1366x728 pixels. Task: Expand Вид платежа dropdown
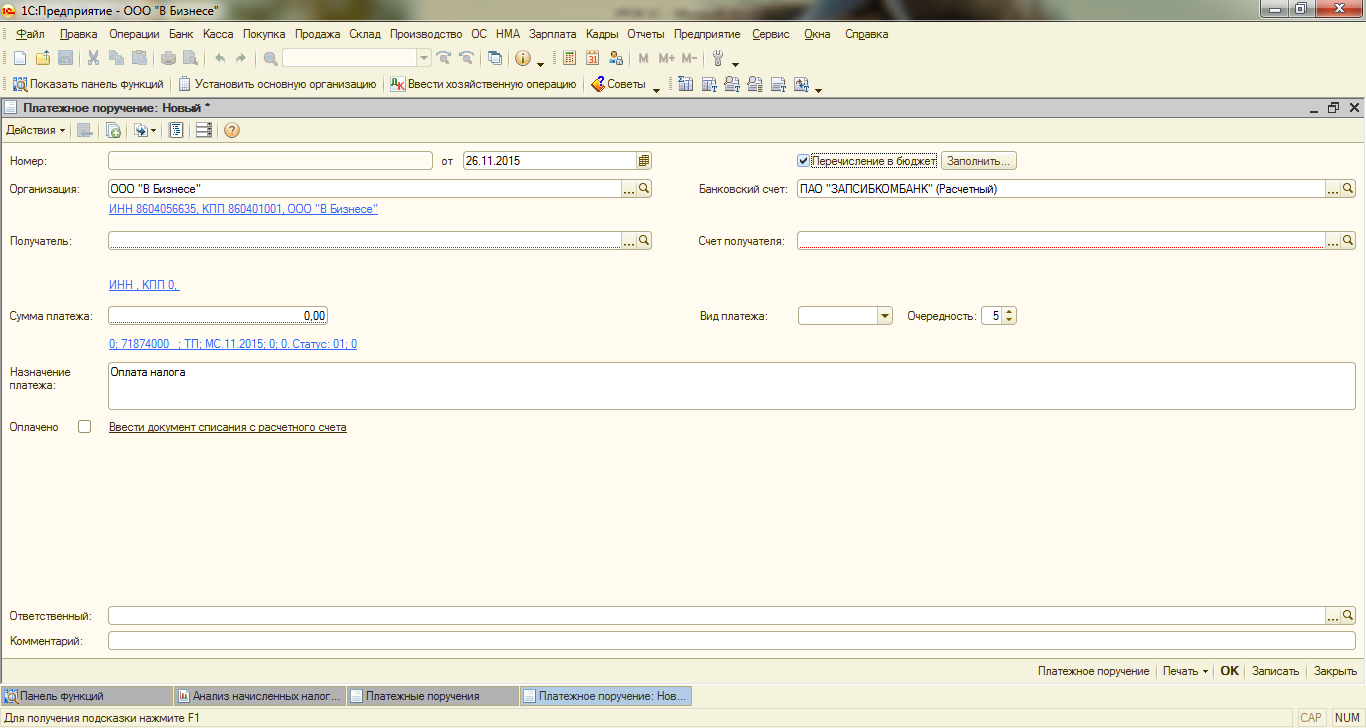(x=884, y=316)
